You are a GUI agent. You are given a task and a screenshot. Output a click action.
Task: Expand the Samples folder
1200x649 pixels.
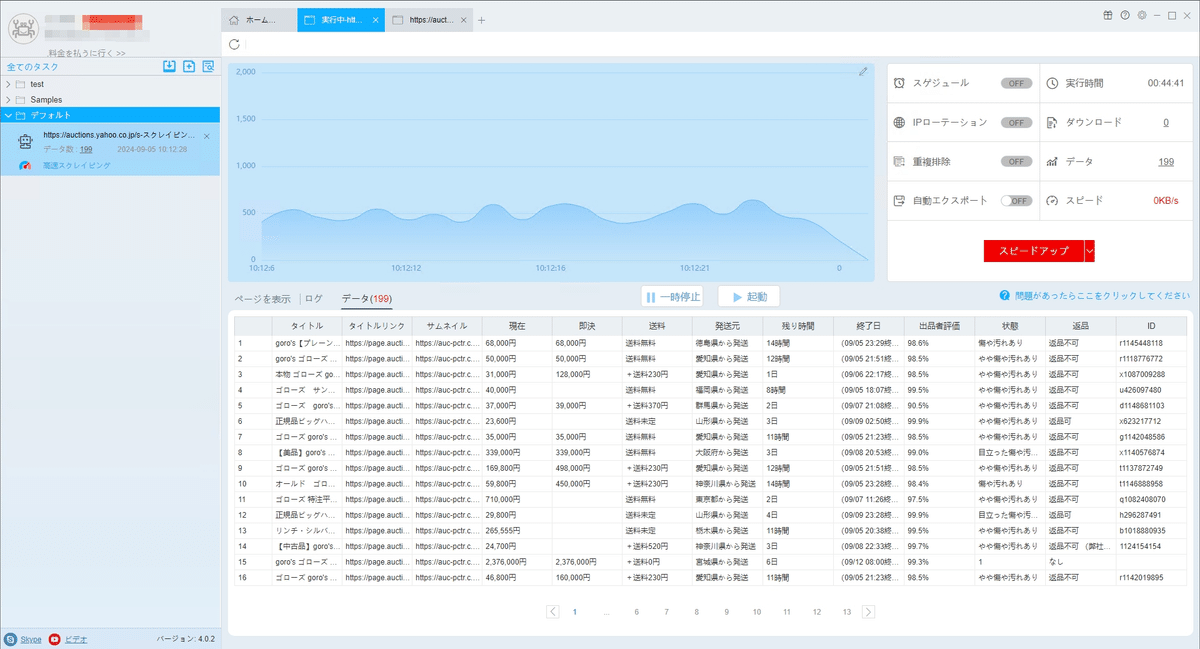[8, 100]
